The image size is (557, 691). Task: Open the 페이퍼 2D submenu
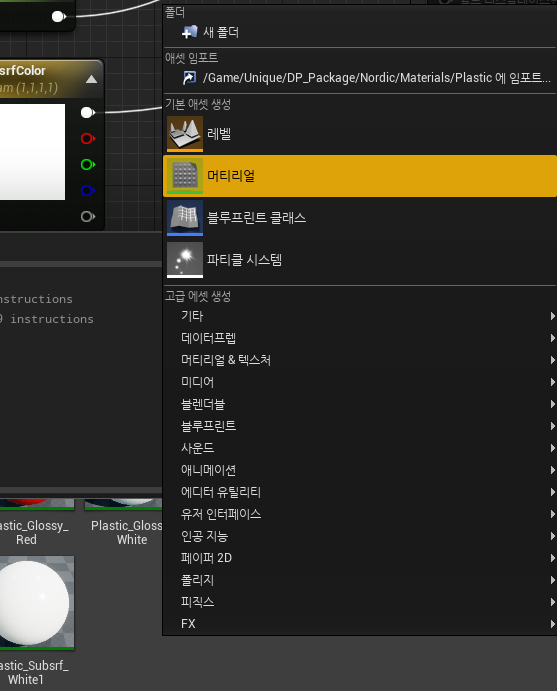pos(360,558)
